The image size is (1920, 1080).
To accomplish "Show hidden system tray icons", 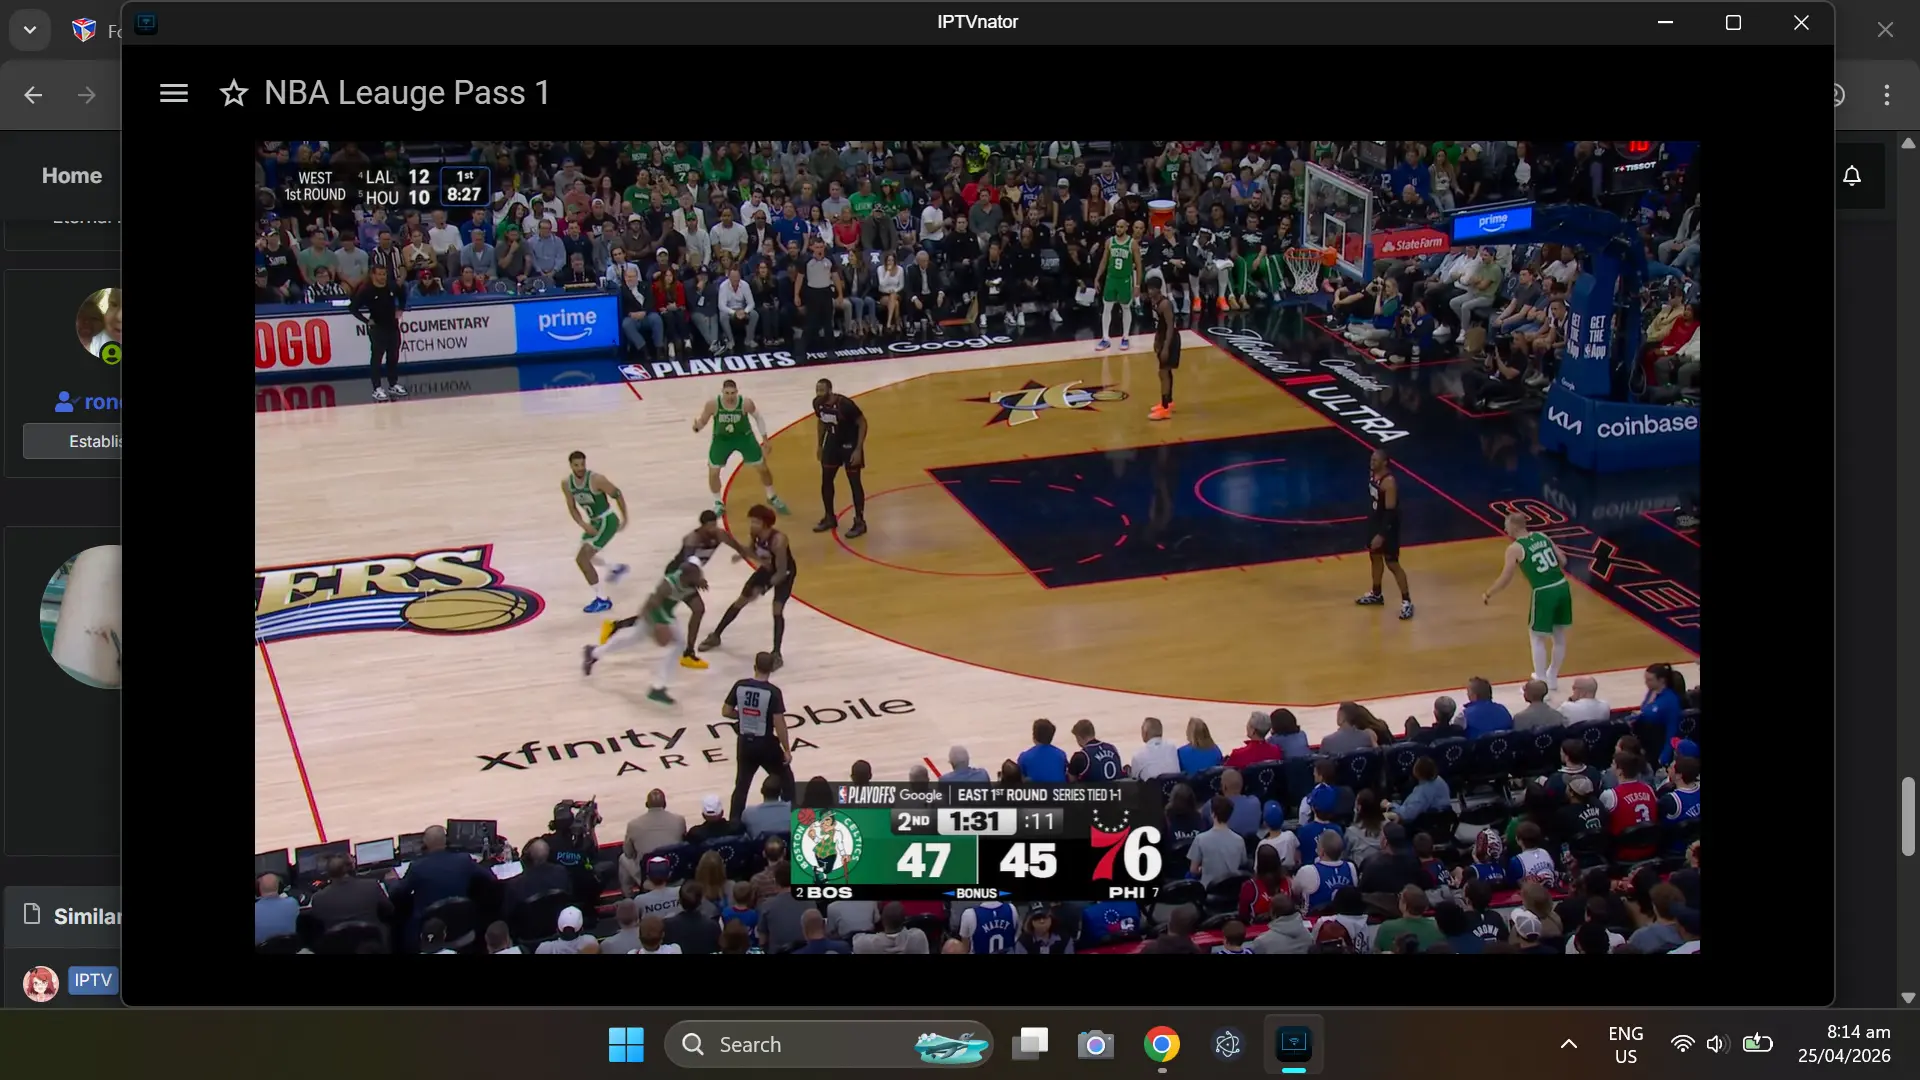I will click(1568, 1045).
